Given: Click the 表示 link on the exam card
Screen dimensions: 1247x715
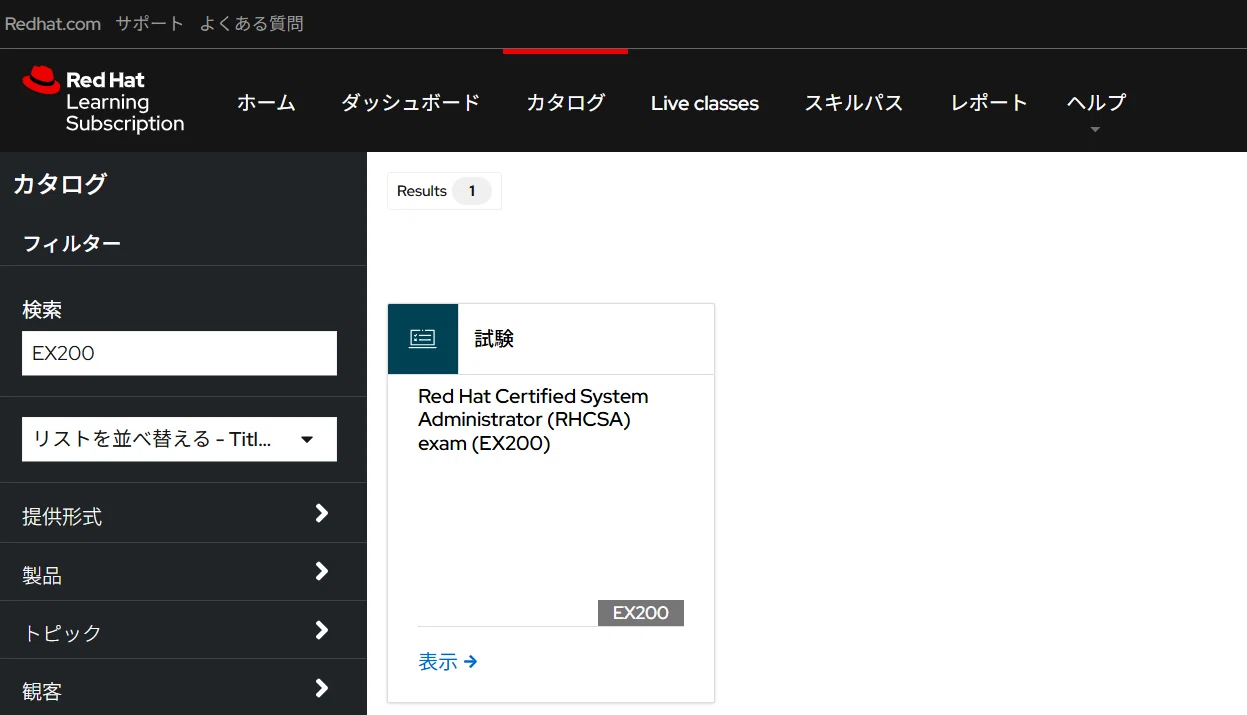Looking at the screenshot, I should point(448,661).
